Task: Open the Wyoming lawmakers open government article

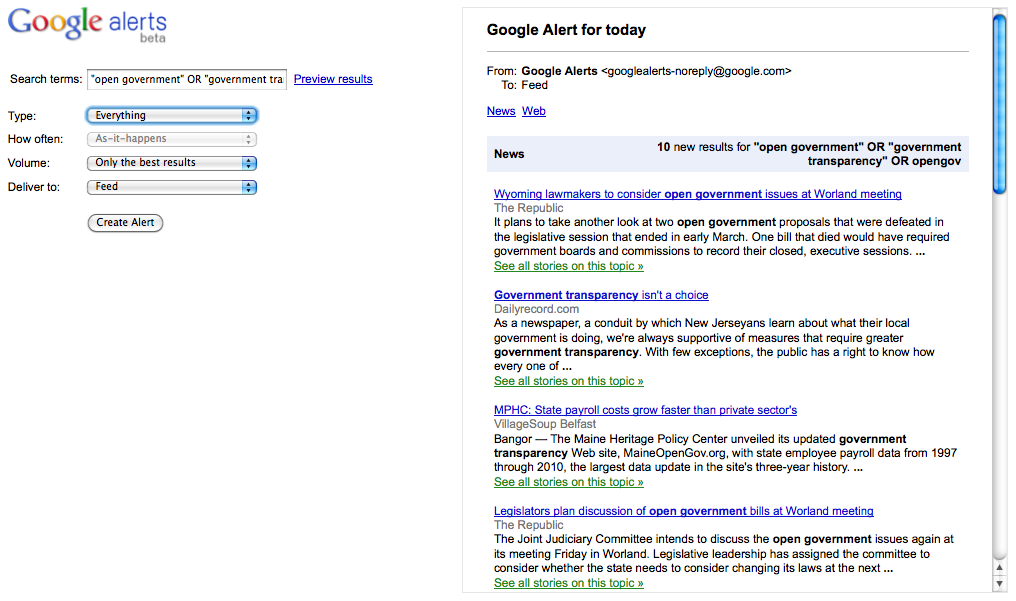Action: pyautogui.click(x=697, y=194)
